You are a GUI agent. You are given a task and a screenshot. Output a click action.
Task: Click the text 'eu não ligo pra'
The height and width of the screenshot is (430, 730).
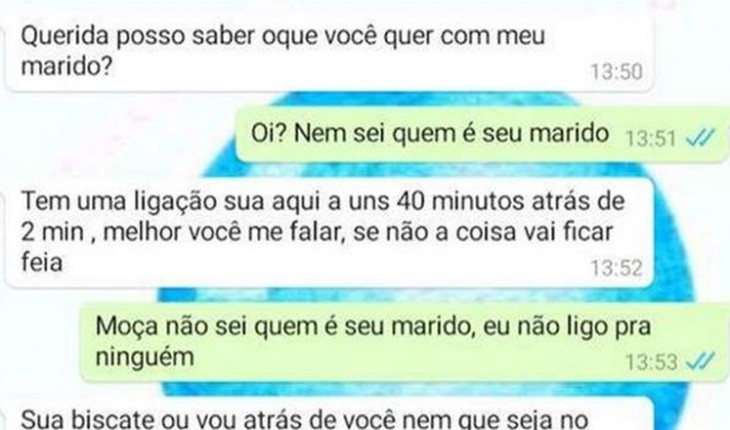pyautogui.click(x=567, y=326)
